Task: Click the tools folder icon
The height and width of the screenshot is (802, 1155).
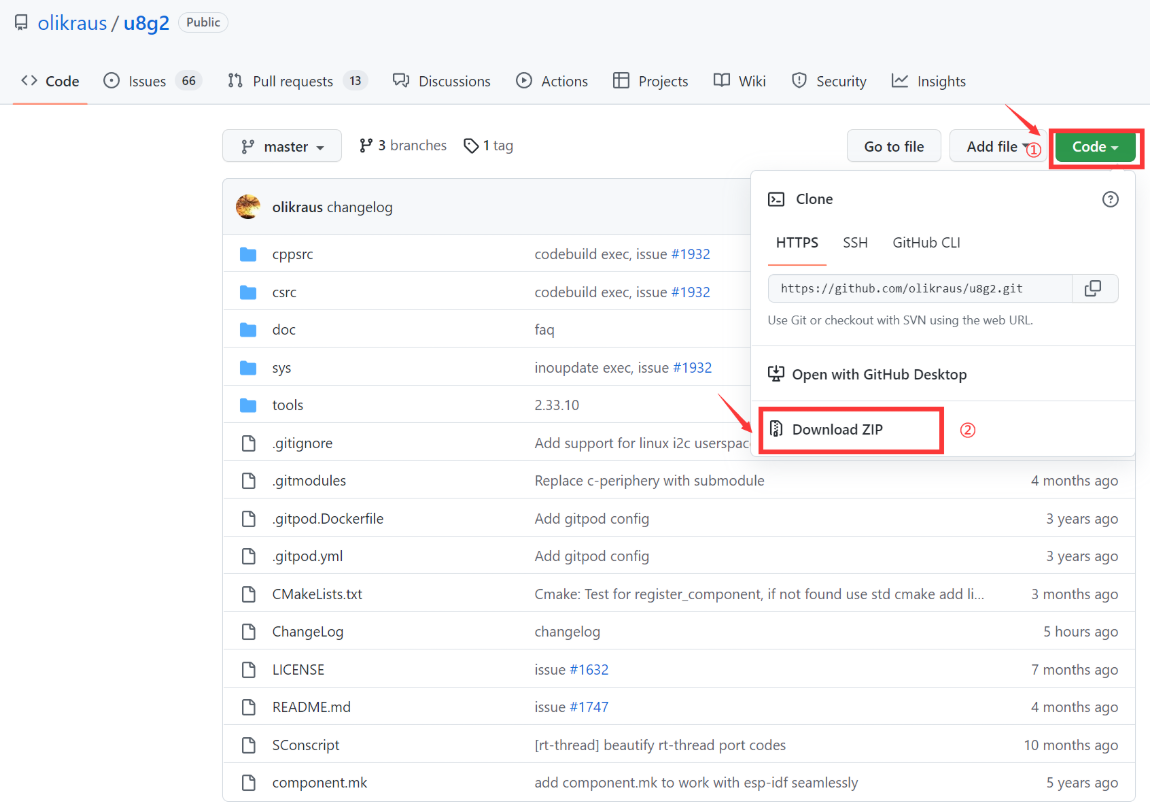Action: coord(248,405)
